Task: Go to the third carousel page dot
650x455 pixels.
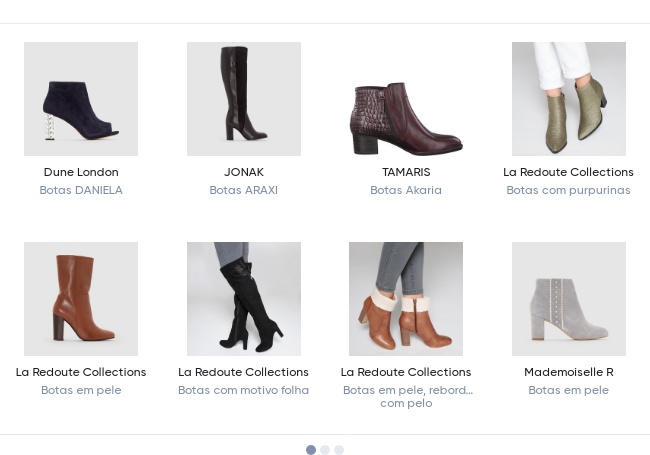Action: [x=339, y=450]
